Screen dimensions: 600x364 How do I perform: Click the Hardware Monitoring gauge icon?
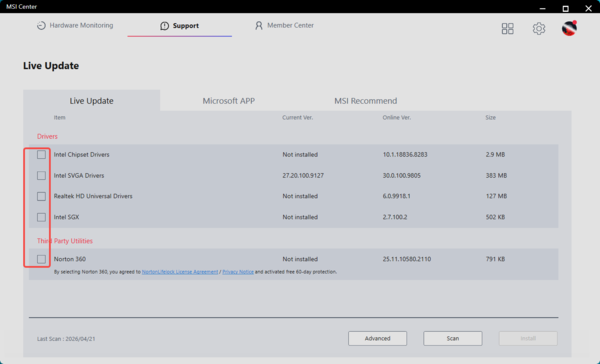[x=41, y=26]
